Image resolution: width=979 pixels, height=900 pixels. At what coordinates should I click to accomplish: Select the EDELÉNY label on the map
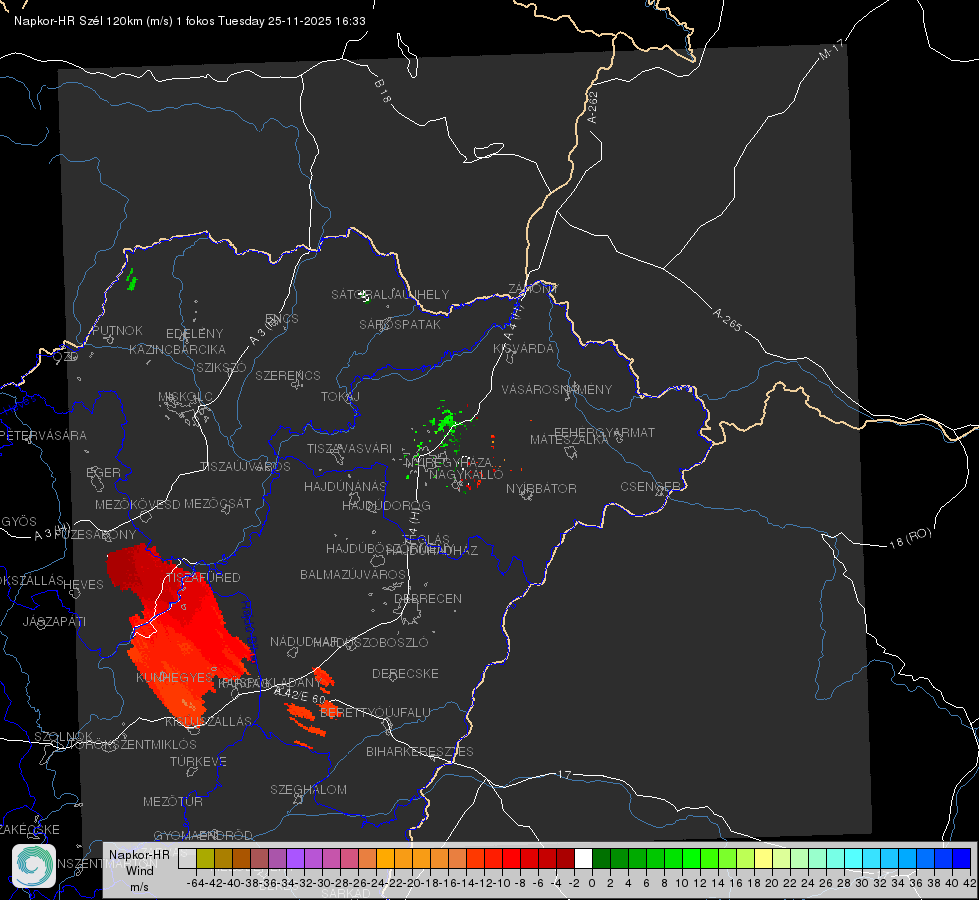pos(194,334)
